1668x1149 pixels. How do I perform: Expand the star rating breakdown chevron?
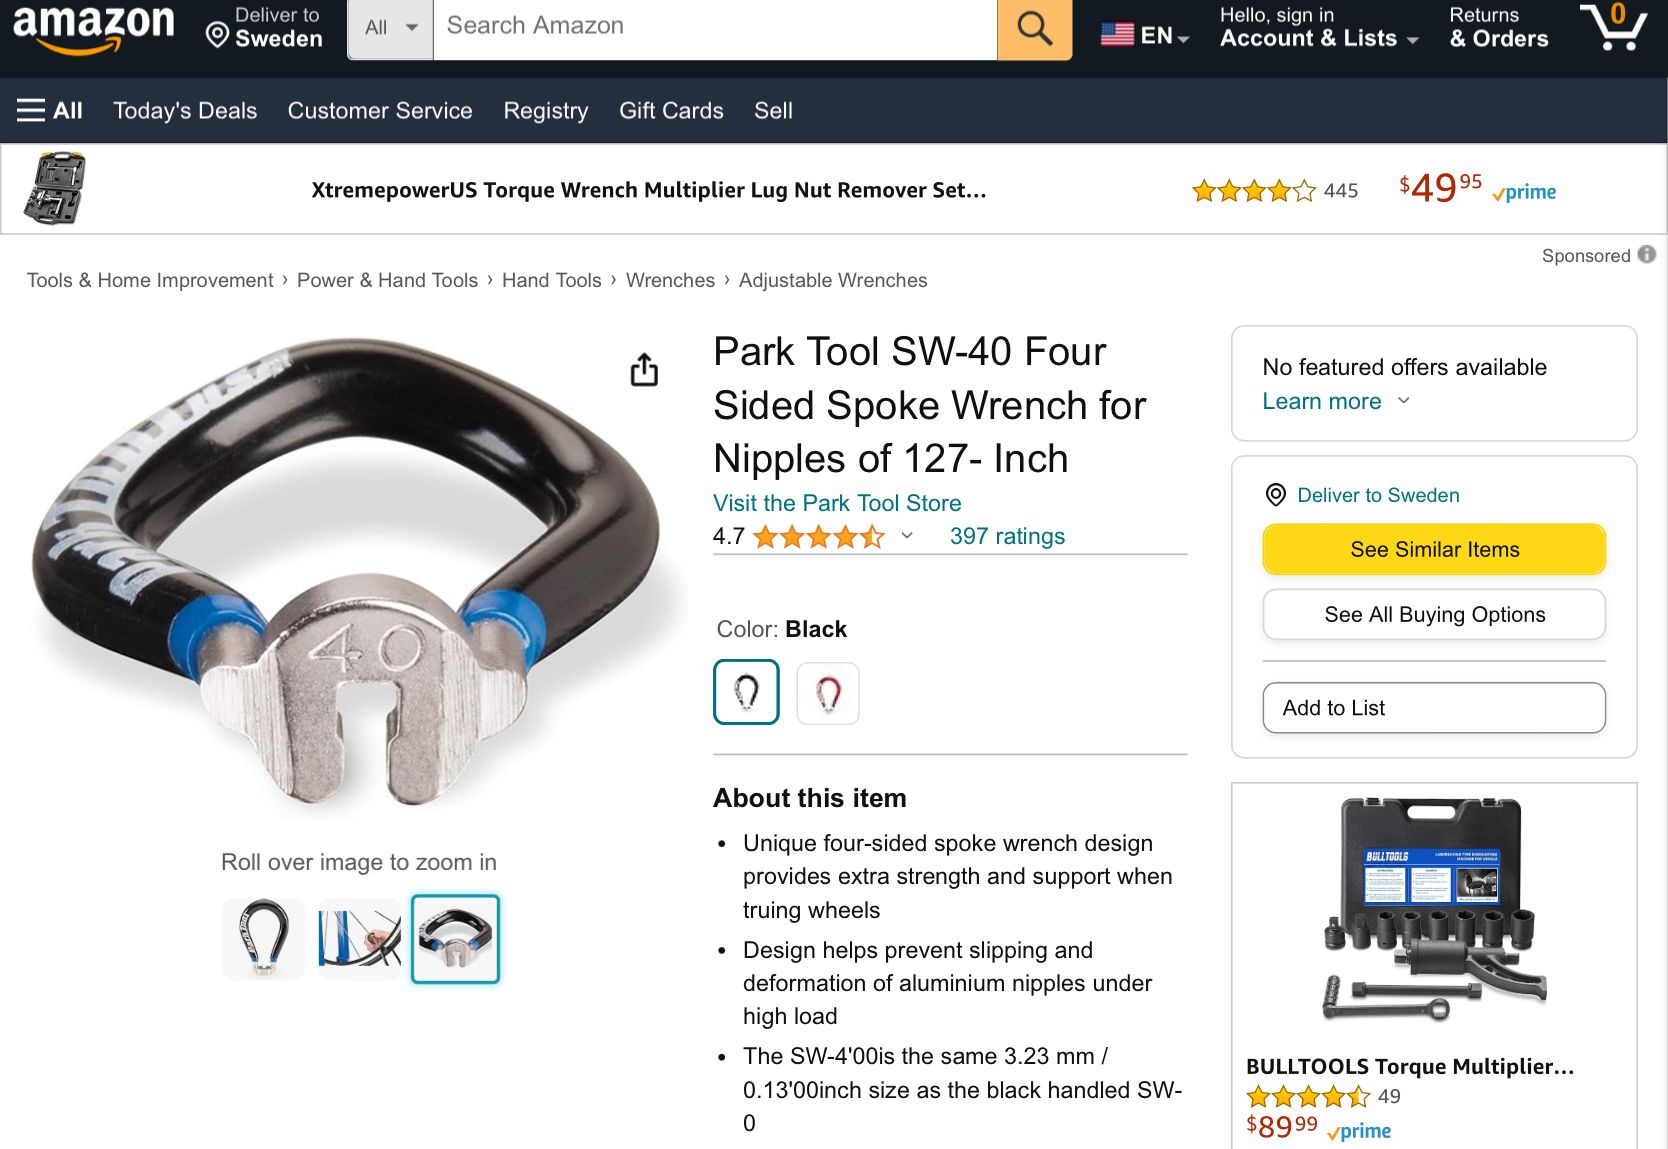(x=907, y=536)
